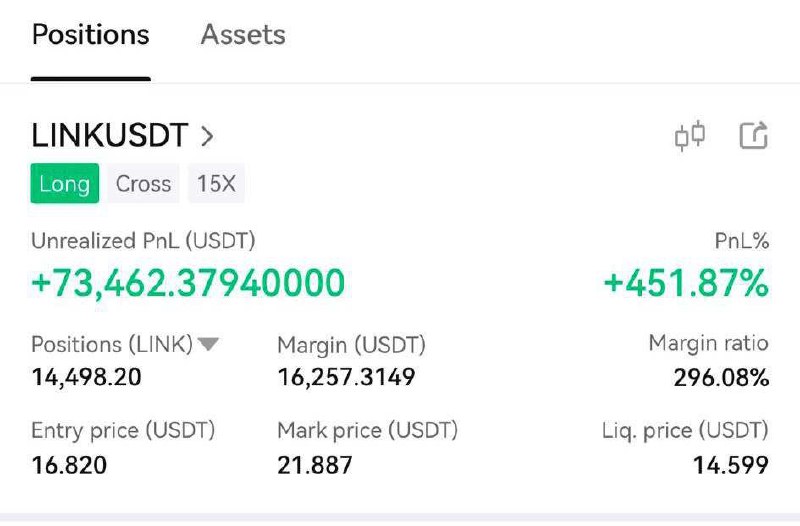This screenshot has height=526, width=800.
Task: Tap the position size 14,498.20 value
Action: (x=87, y=378)
